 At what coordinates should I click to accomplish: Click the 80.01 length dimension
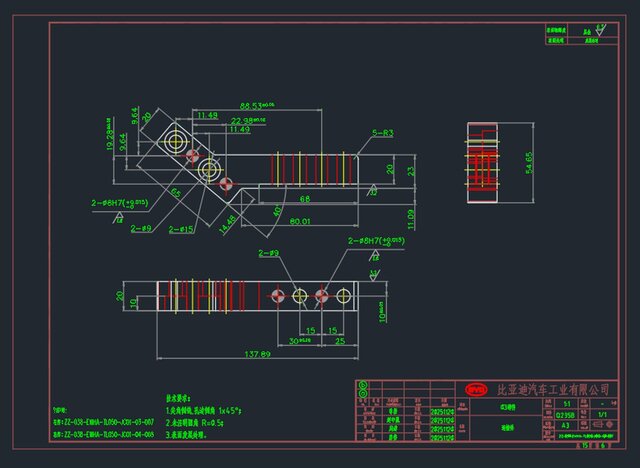tap(300, 221)
